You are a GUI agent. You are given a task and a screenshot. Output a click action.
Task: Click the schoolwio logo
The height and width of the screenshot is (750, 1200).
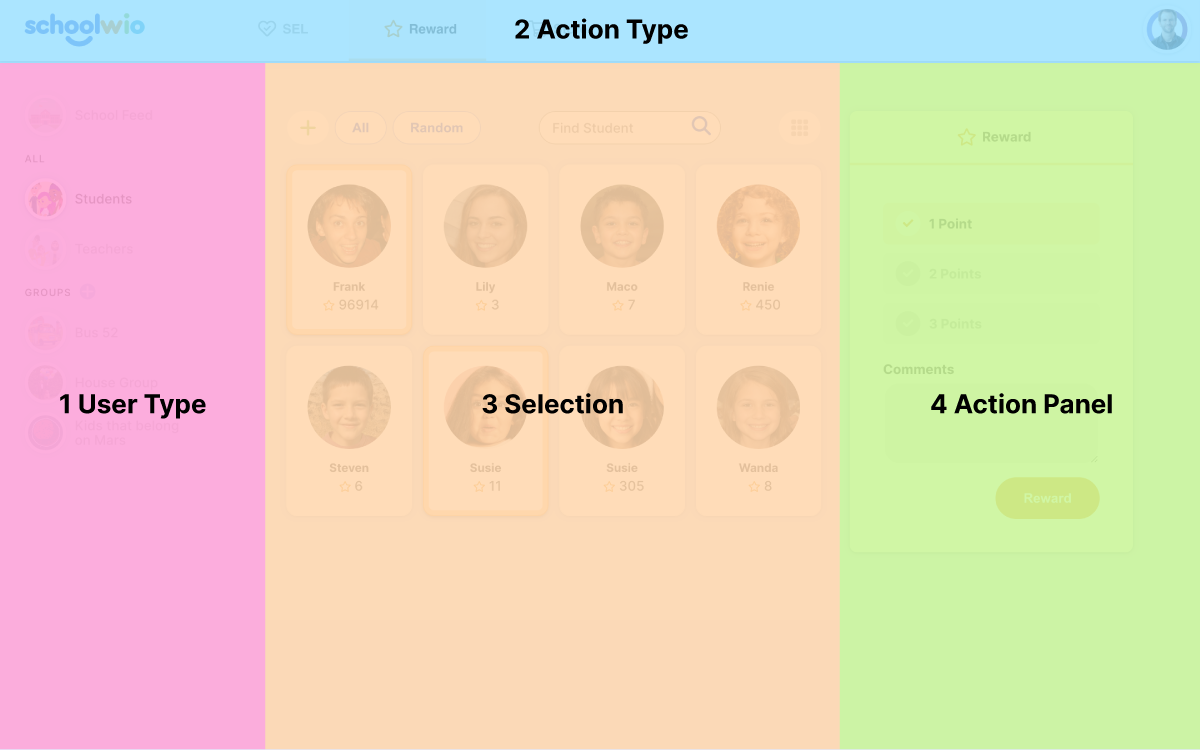click(84, 28)
